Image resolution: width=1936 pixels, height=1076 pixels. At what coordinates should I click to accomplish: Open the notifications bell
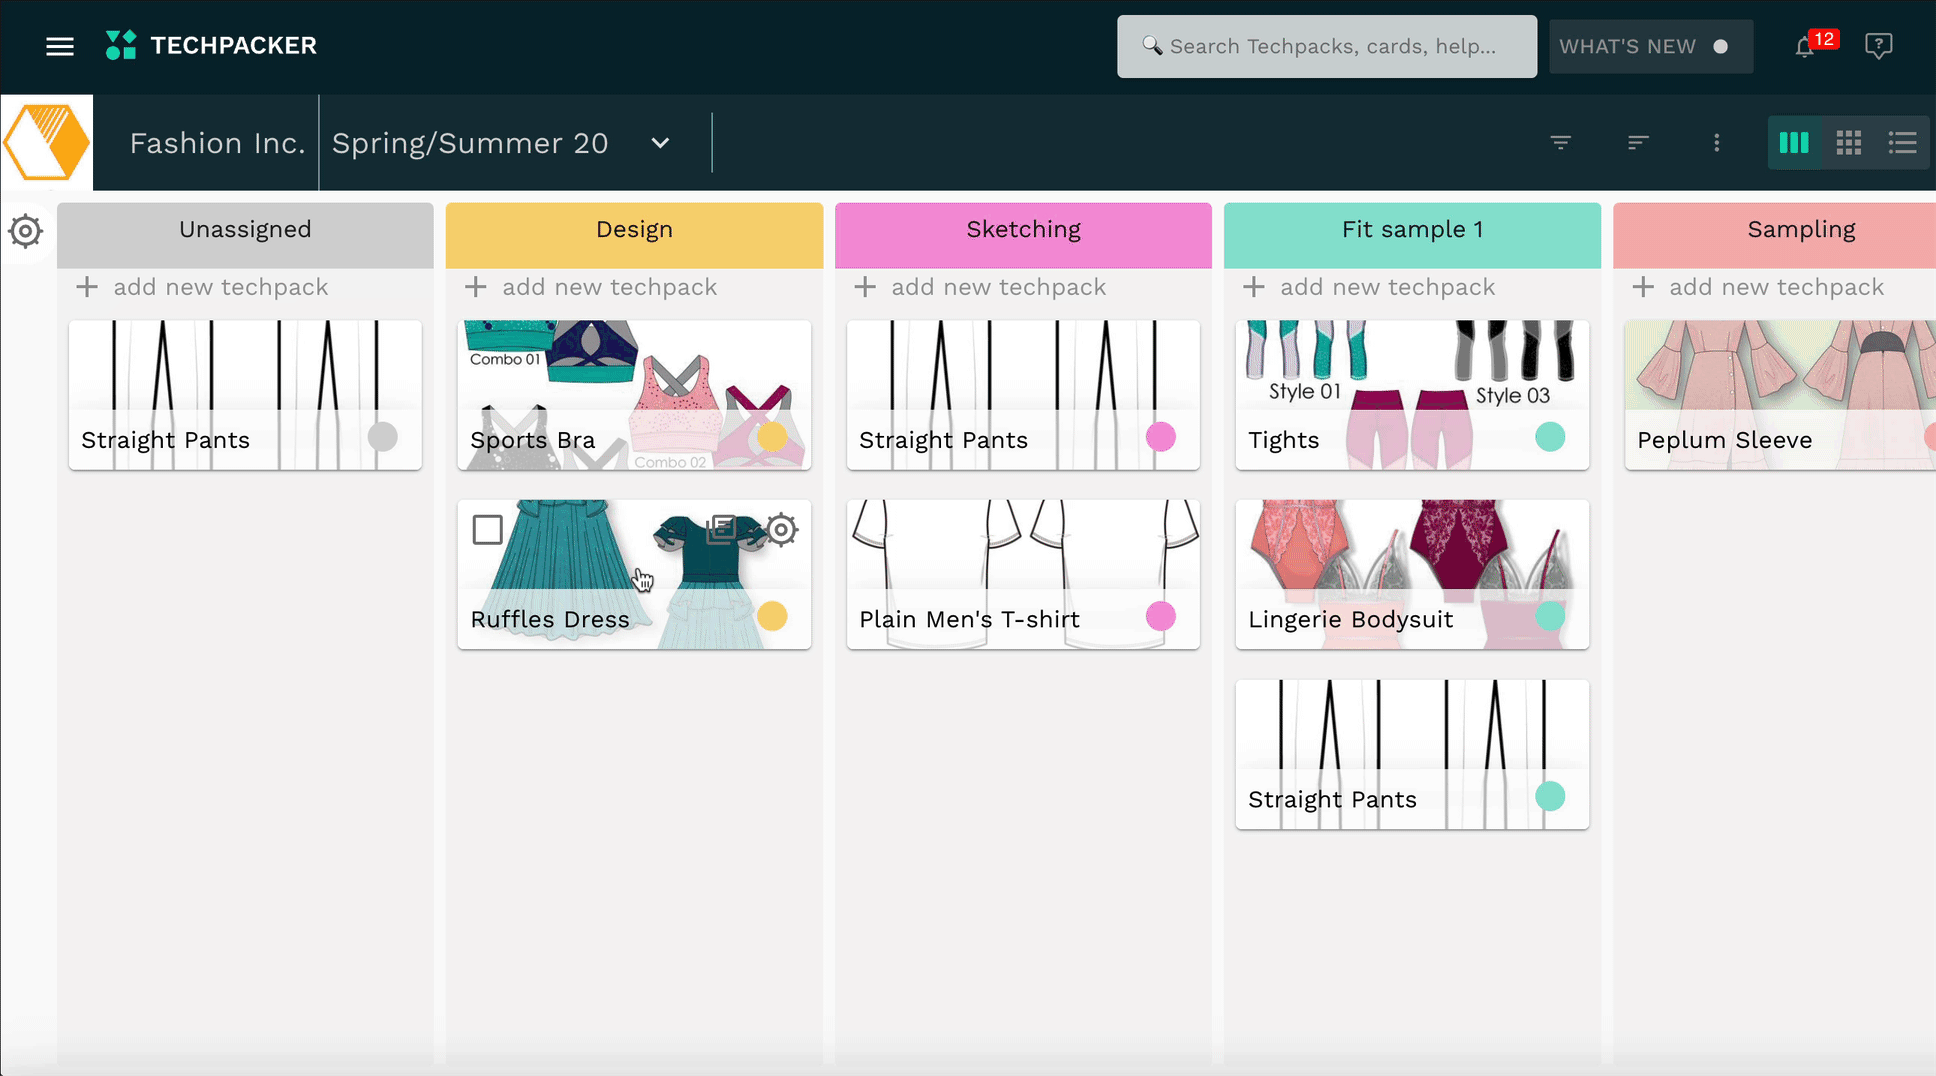[x=1805, y=47]
